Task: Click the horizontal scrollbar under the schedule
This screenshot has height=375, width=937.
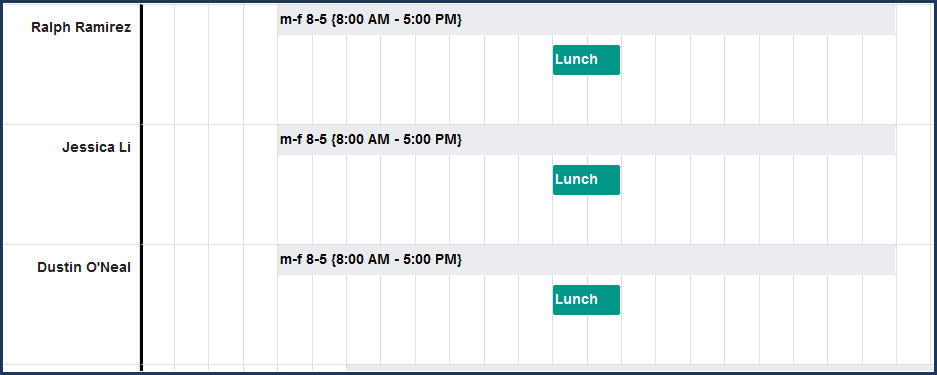Action: 639,368
